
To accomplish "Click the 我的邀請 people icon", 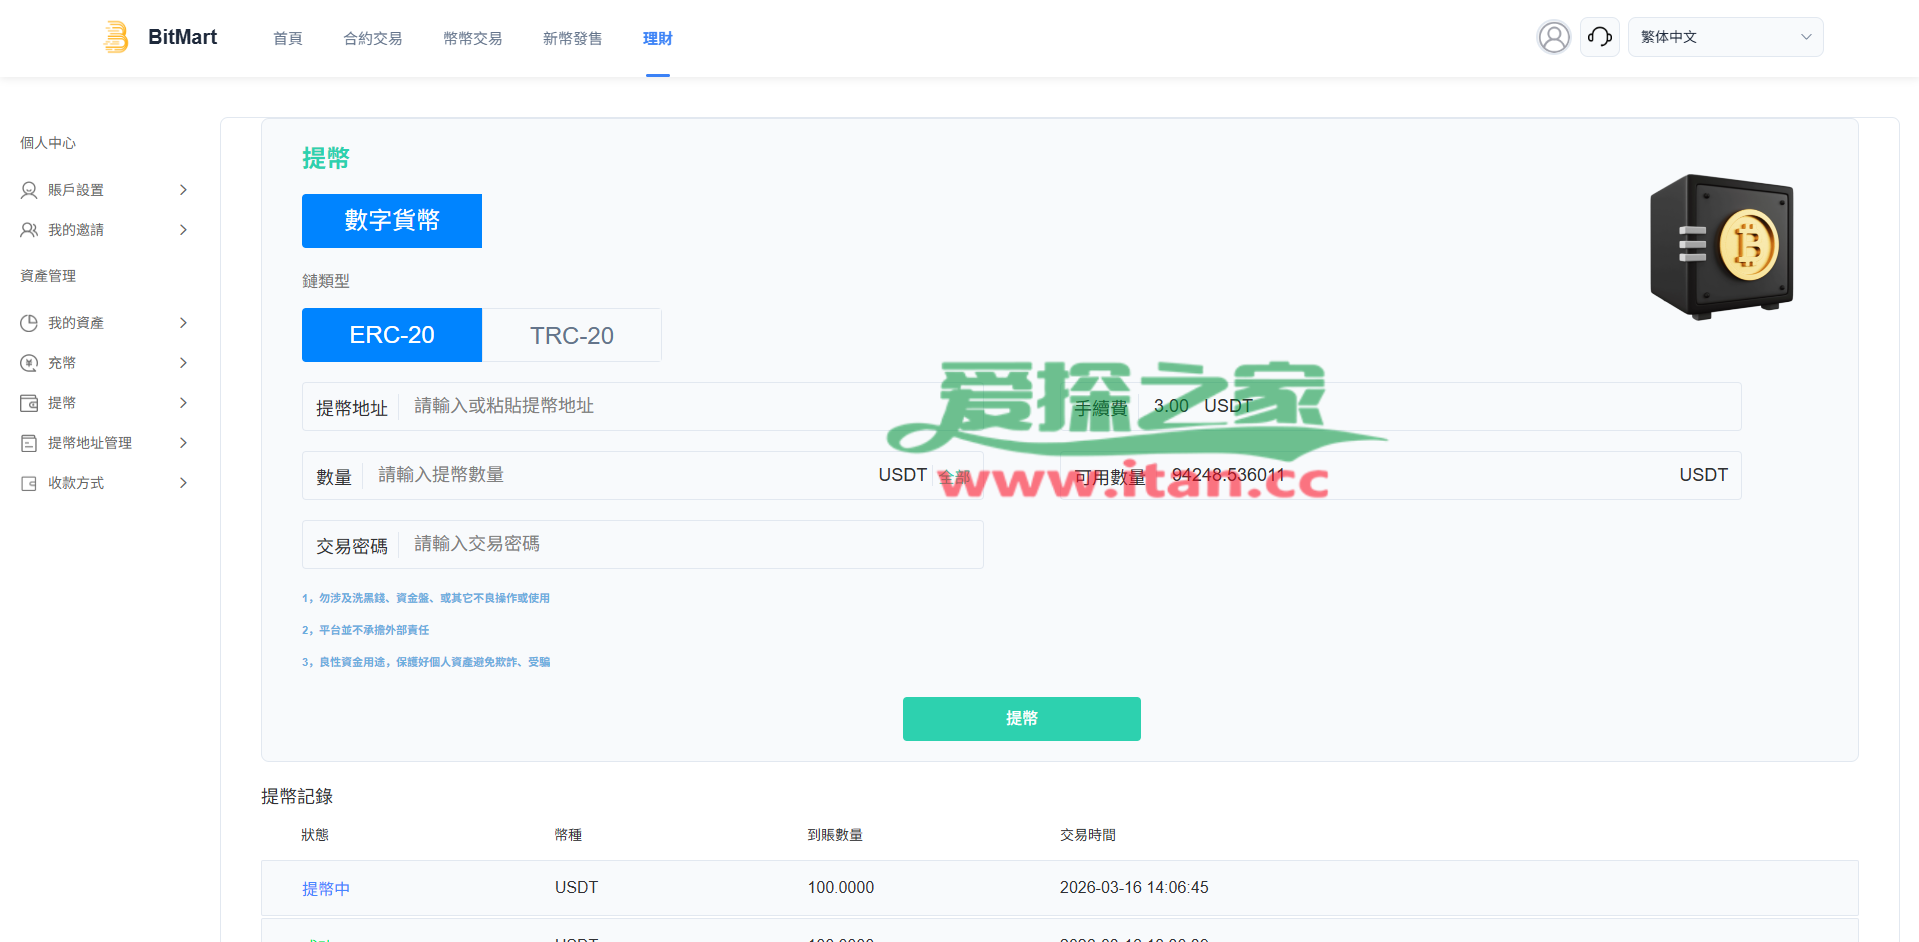I will click(29, 230).
